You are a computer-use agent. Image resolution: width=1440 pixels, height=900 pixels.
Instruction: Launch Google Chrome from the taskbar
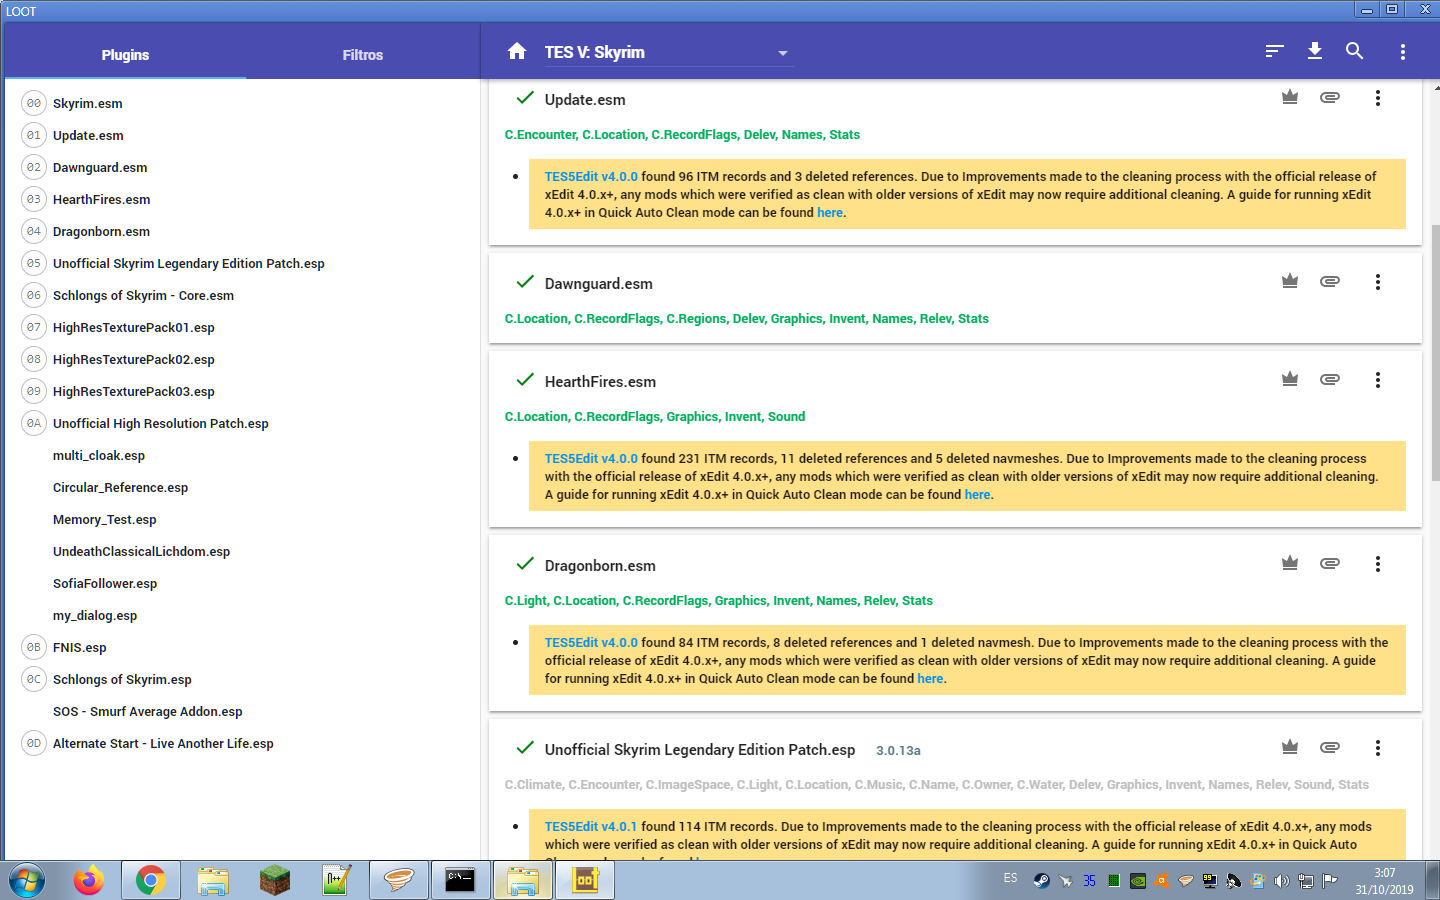coord(151,880)
